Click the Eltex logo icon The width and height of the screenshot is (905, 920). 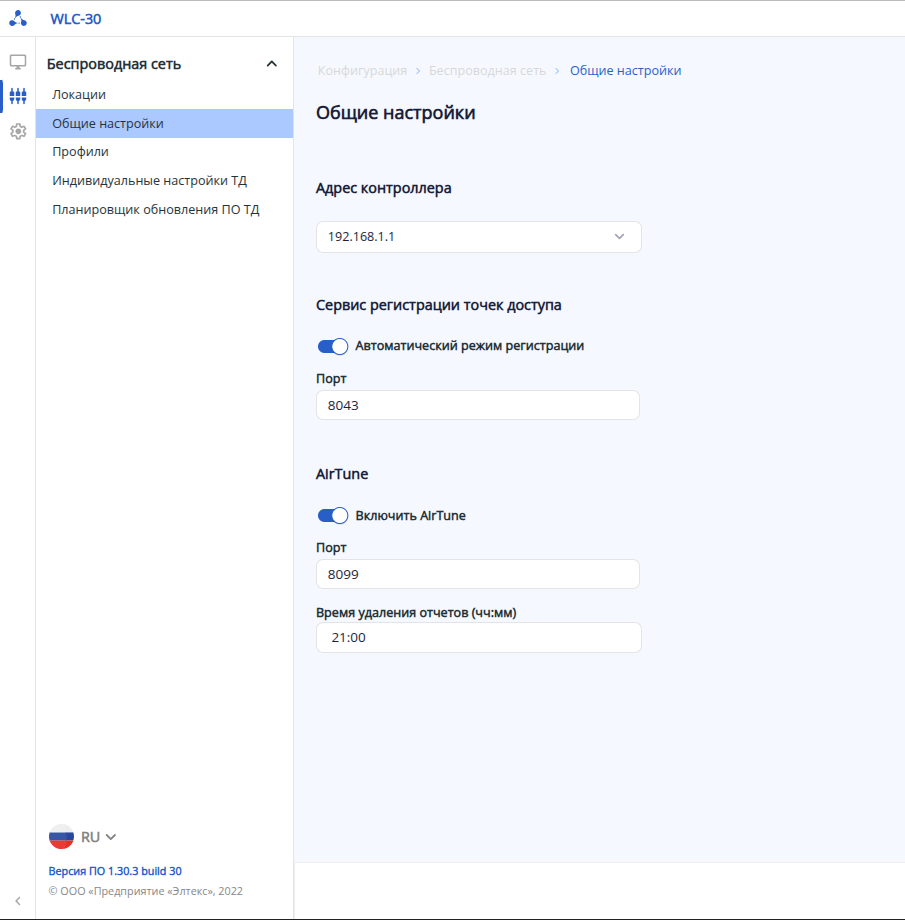tap(18, 18)
